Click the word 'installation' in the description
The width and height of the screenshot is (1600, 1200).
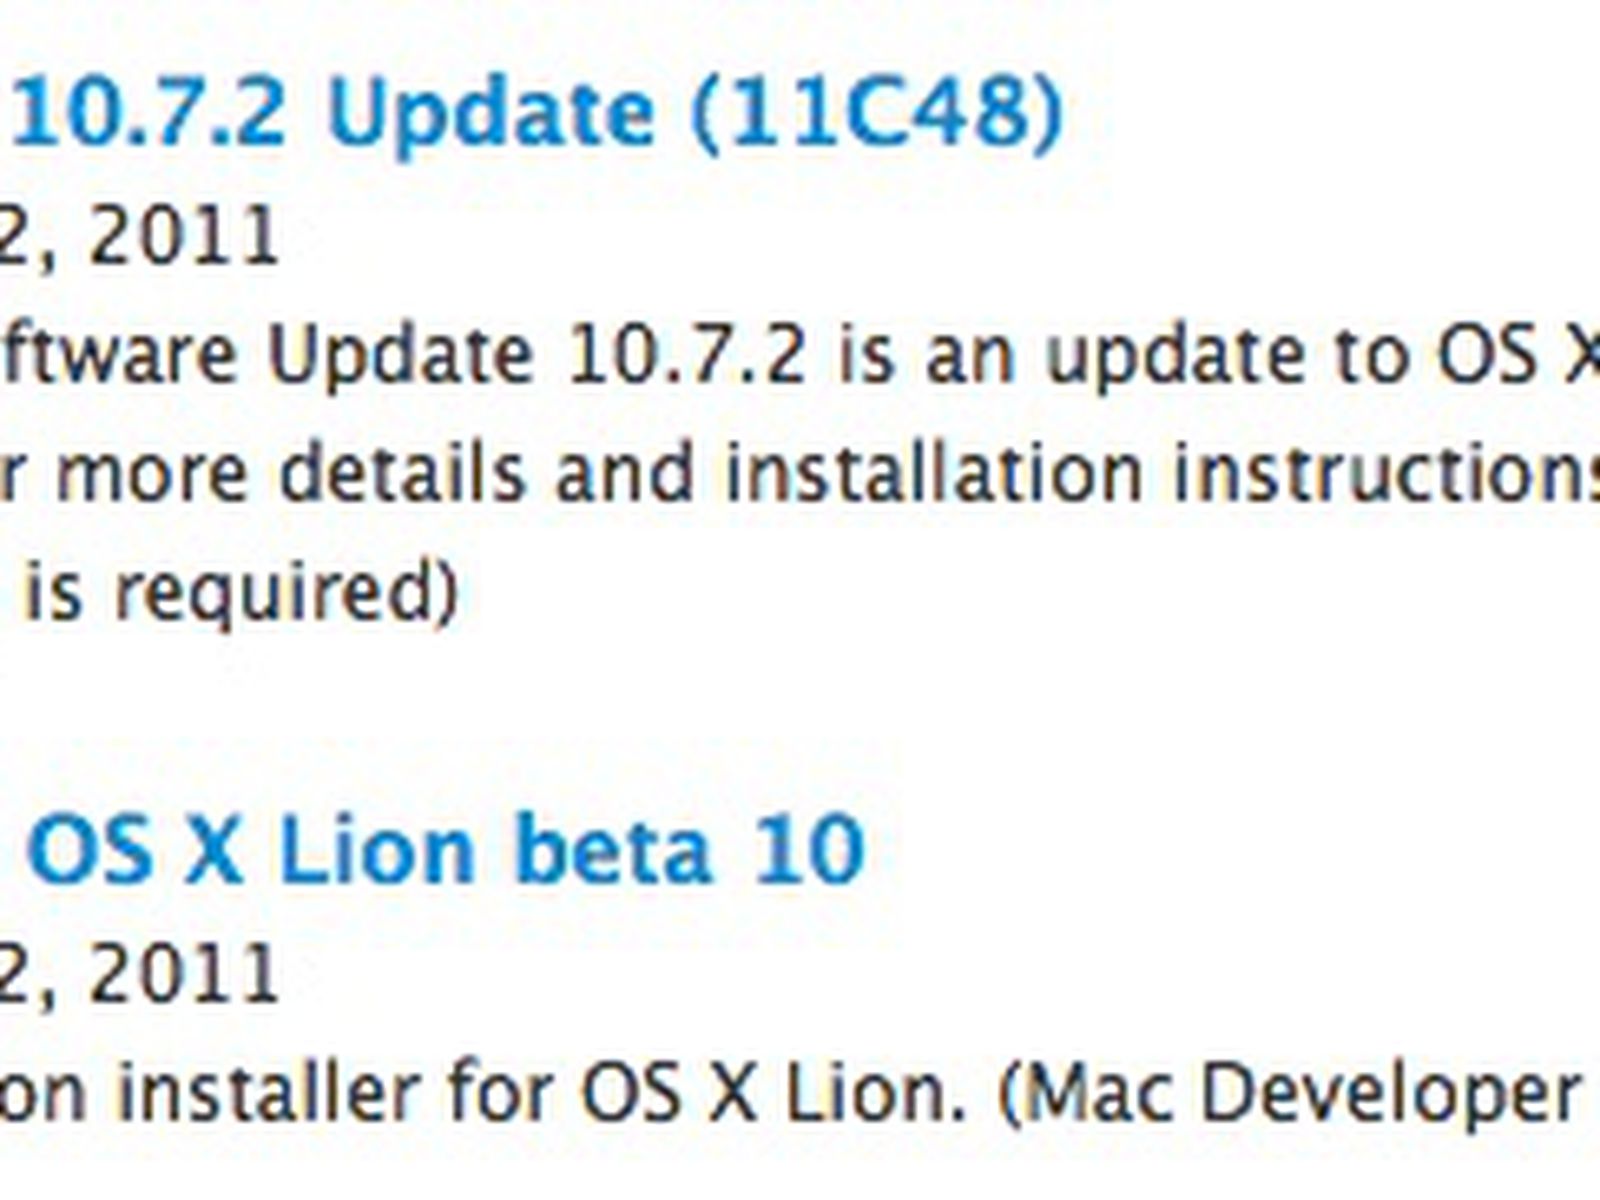tap(935, 472)
